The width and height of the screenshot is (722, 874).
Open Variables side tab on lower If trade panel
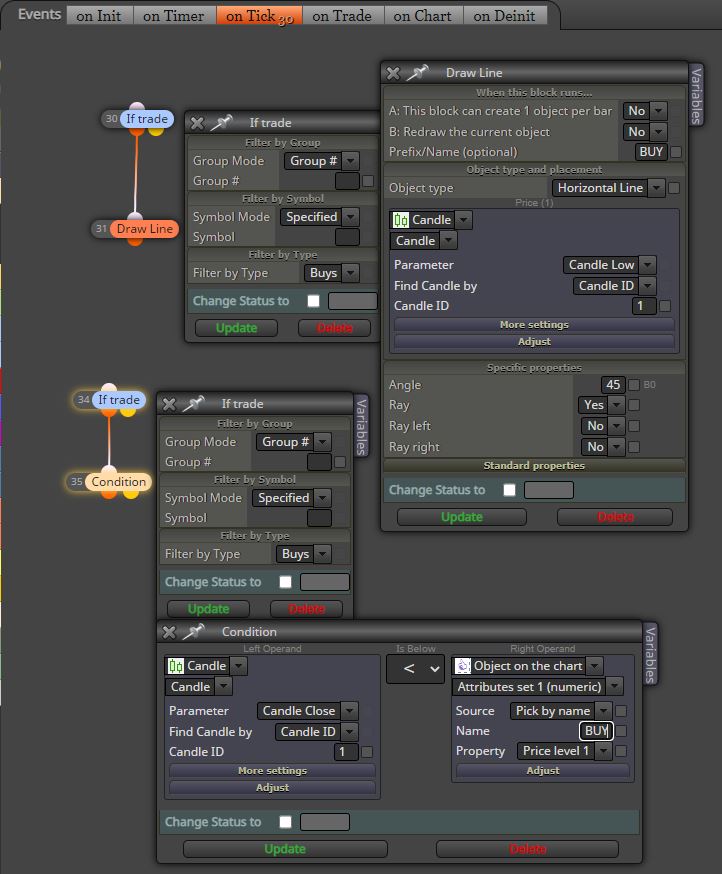coord(361,427)
